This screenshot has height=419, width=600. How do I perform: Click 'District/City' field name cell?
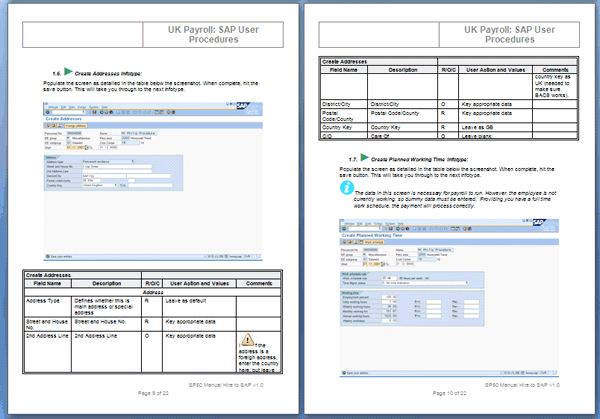click(344, 104)
